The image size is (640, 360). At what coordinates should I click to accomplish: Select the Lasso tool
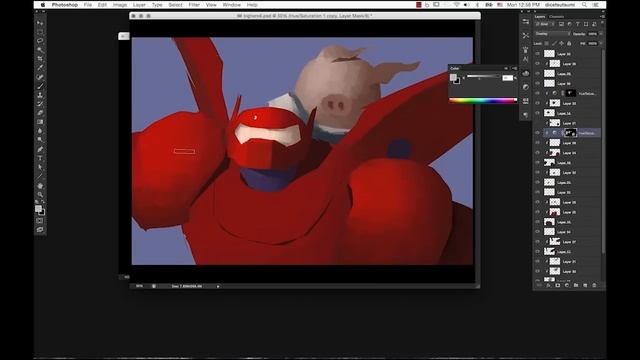pos(40,41)
